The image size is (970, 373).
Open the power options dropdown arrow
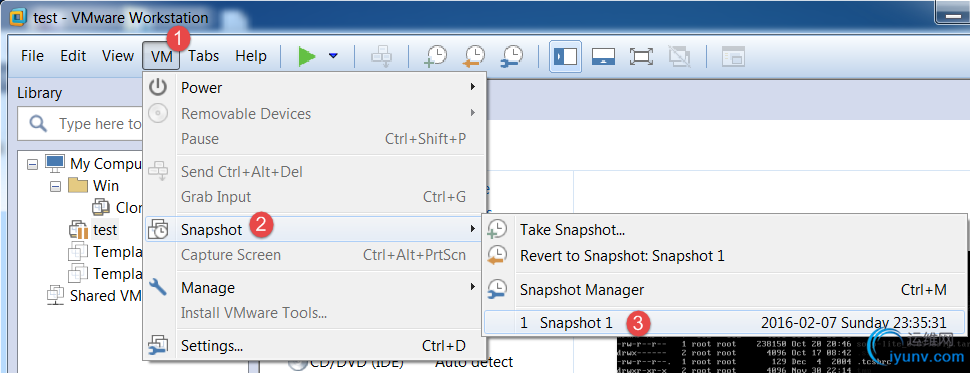[333, 56]
